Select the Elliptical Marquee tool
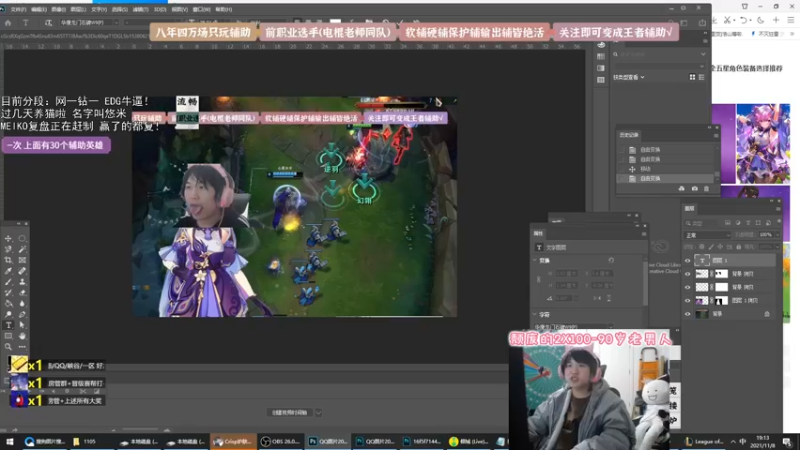 22,238
